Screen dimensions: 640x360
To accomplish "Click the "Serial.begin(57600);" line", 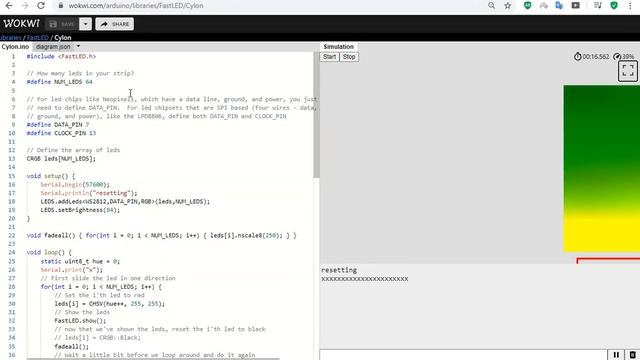I will pyautogui.click(x=75, y=184).
